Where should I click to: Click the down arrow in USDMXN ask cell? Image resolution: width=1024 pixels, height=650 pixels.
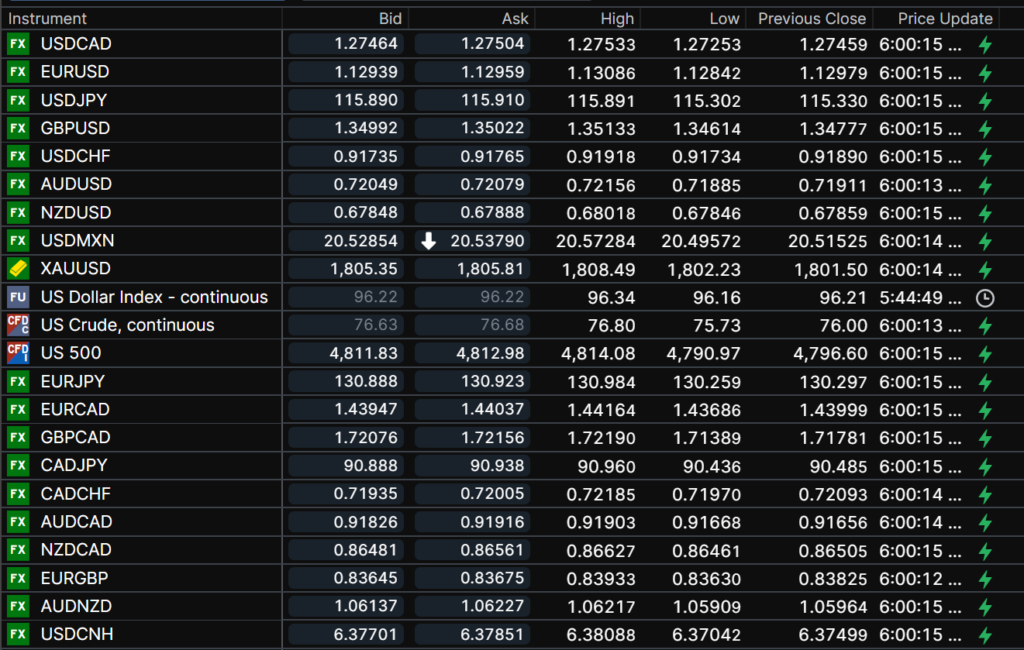click(429, 241)
